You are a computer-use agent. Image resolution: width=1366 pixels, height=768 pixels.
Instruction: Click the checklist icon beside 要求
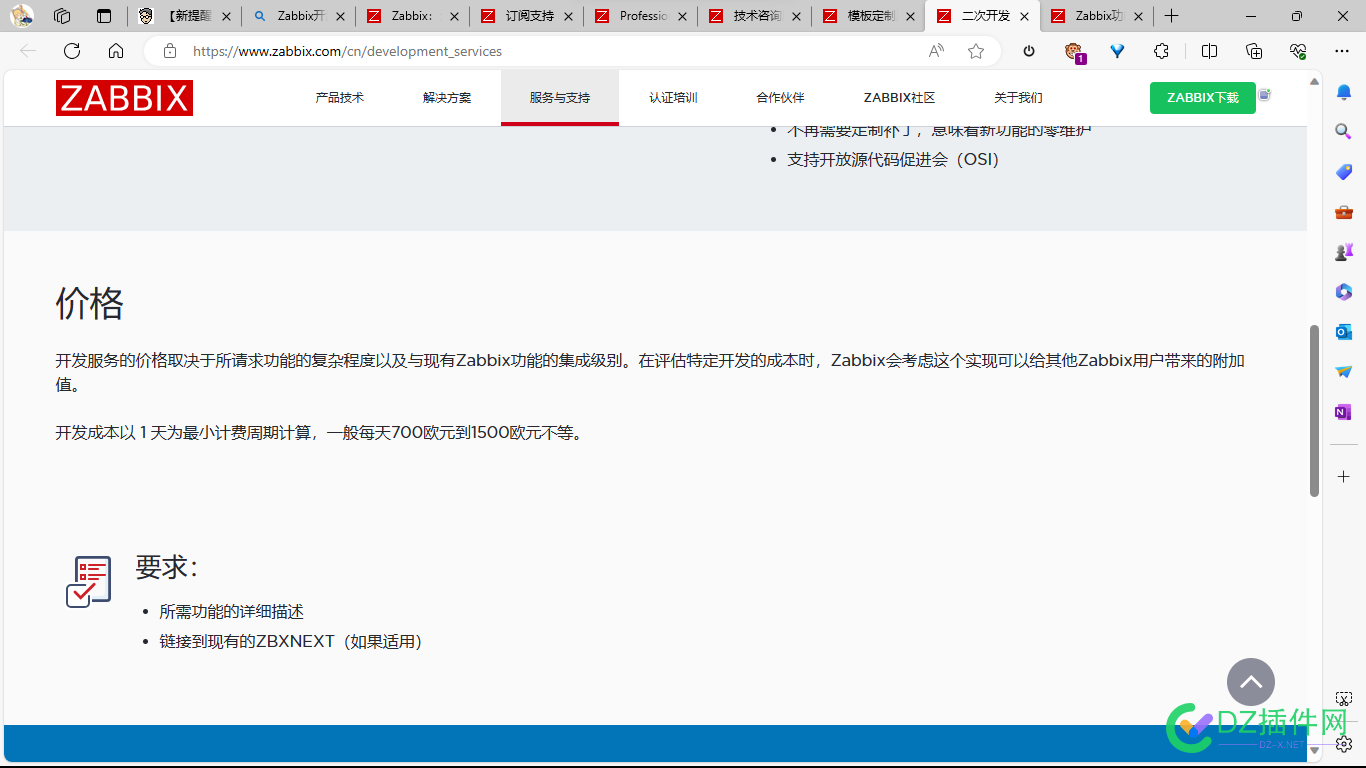coord(89,582)
